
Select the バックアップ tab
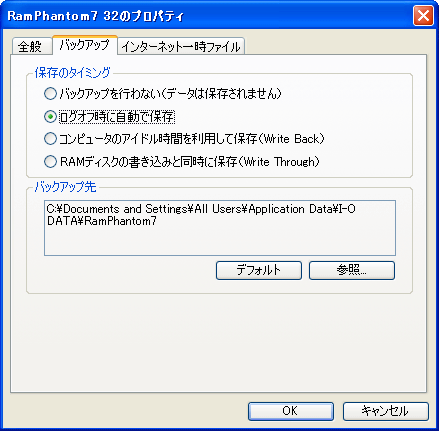click(85, 45)
